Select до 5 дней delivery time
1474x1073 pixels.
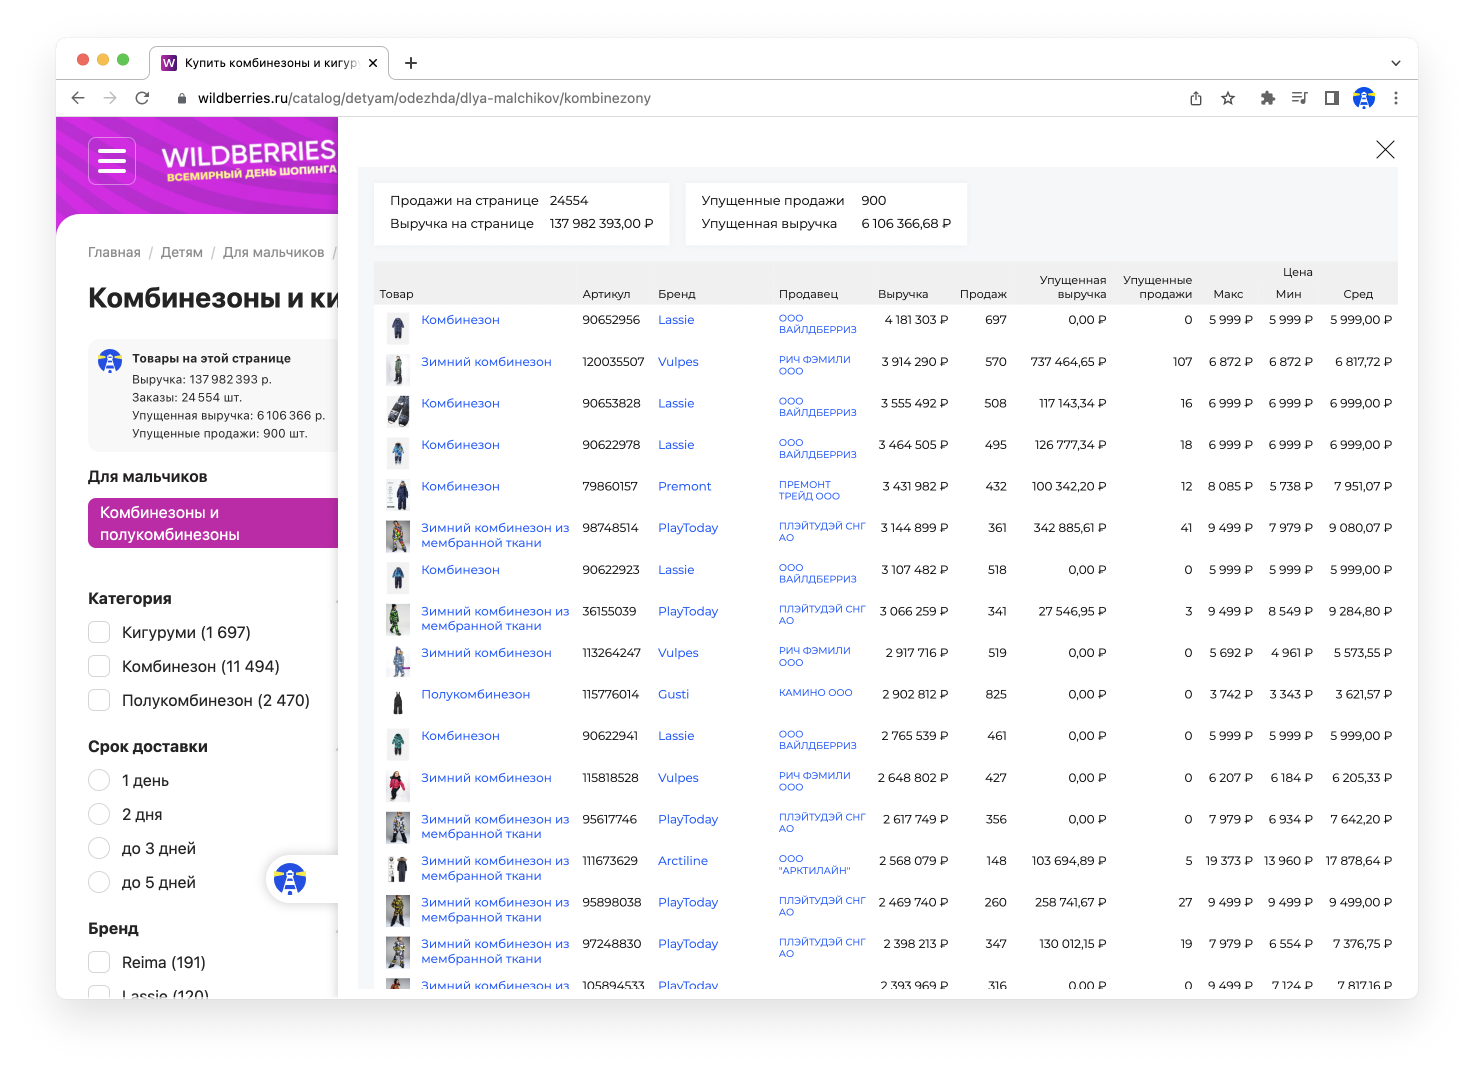pos(99,882)
